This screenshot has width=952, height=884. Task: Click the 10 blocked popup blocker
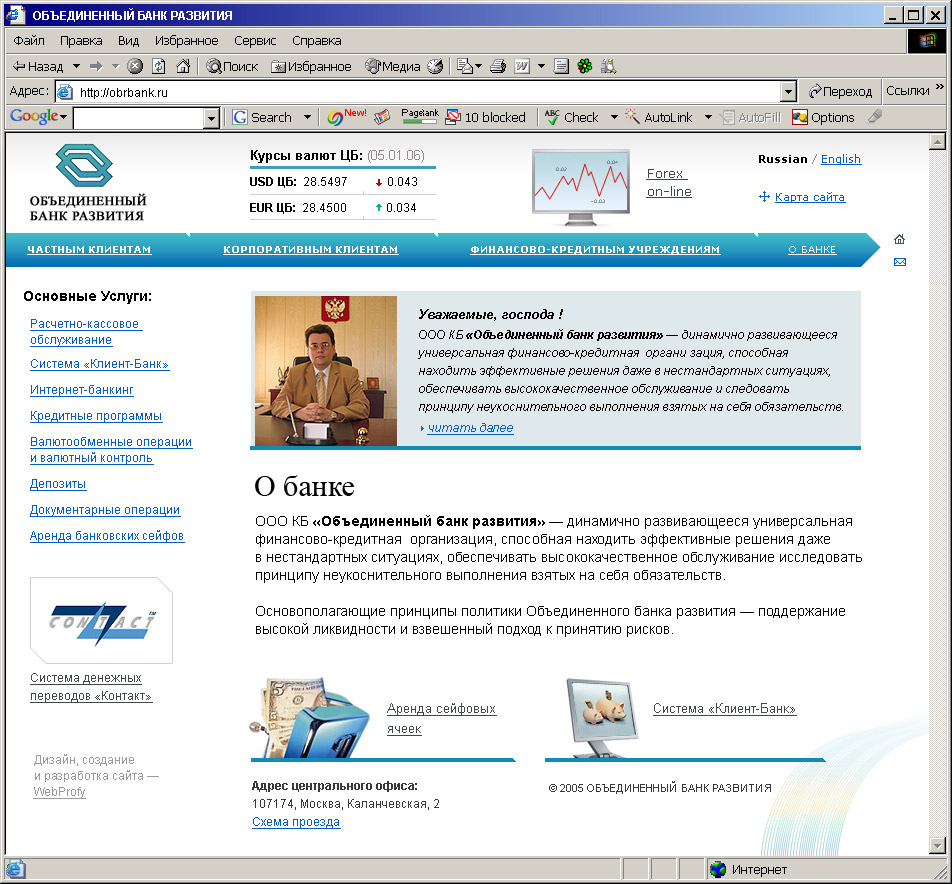tap(486, 117)
